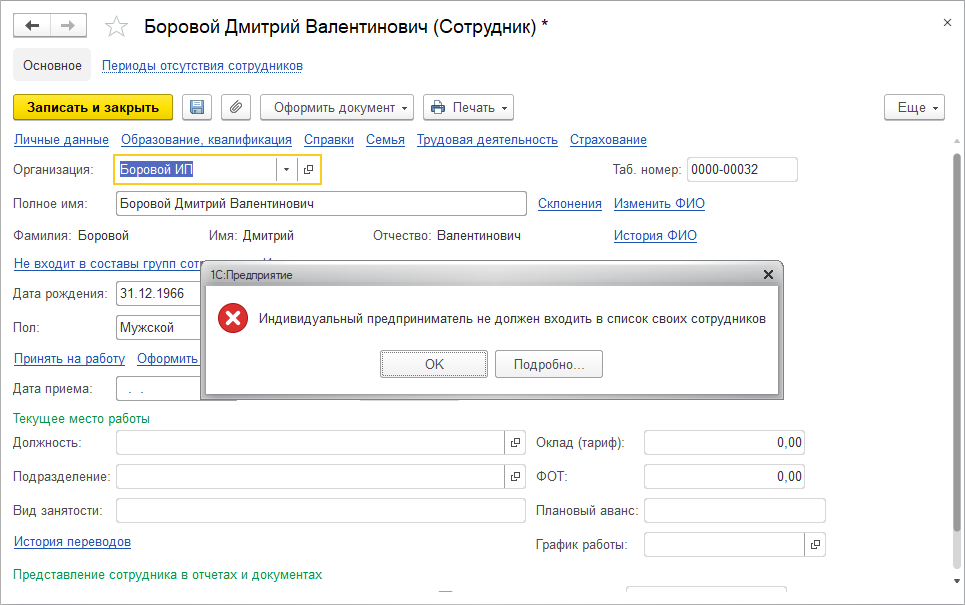Click into the Таб. номер field
Image resolution: width=965 pixels, height=605 pixels.
click(x=743, y=170)
